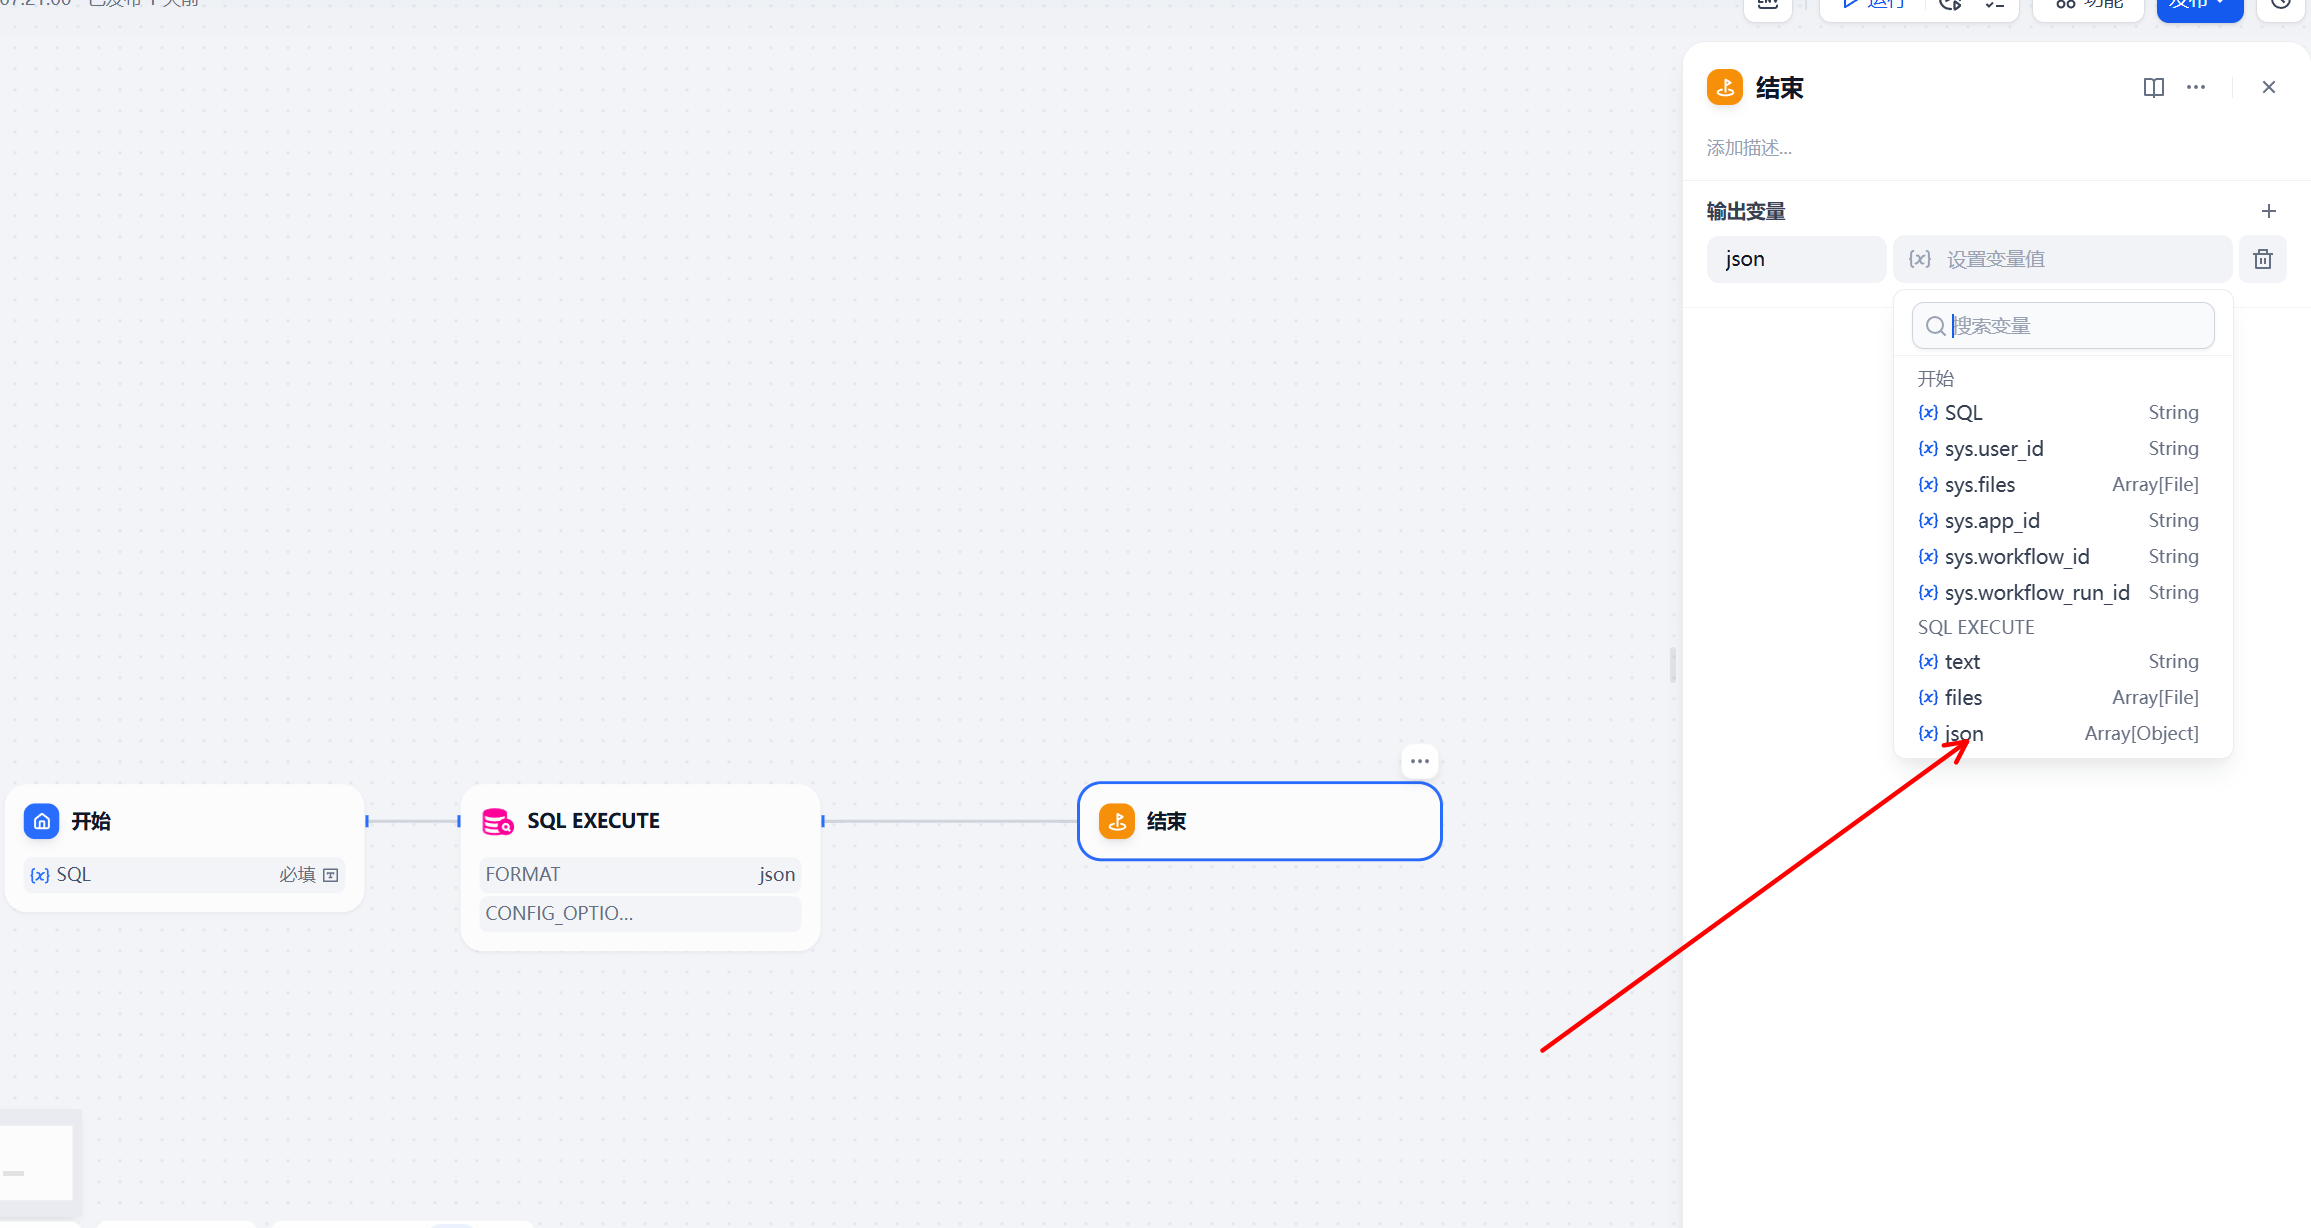Edit the json variable name field
This screenshot has width=2311, height=1228.
1795,260
